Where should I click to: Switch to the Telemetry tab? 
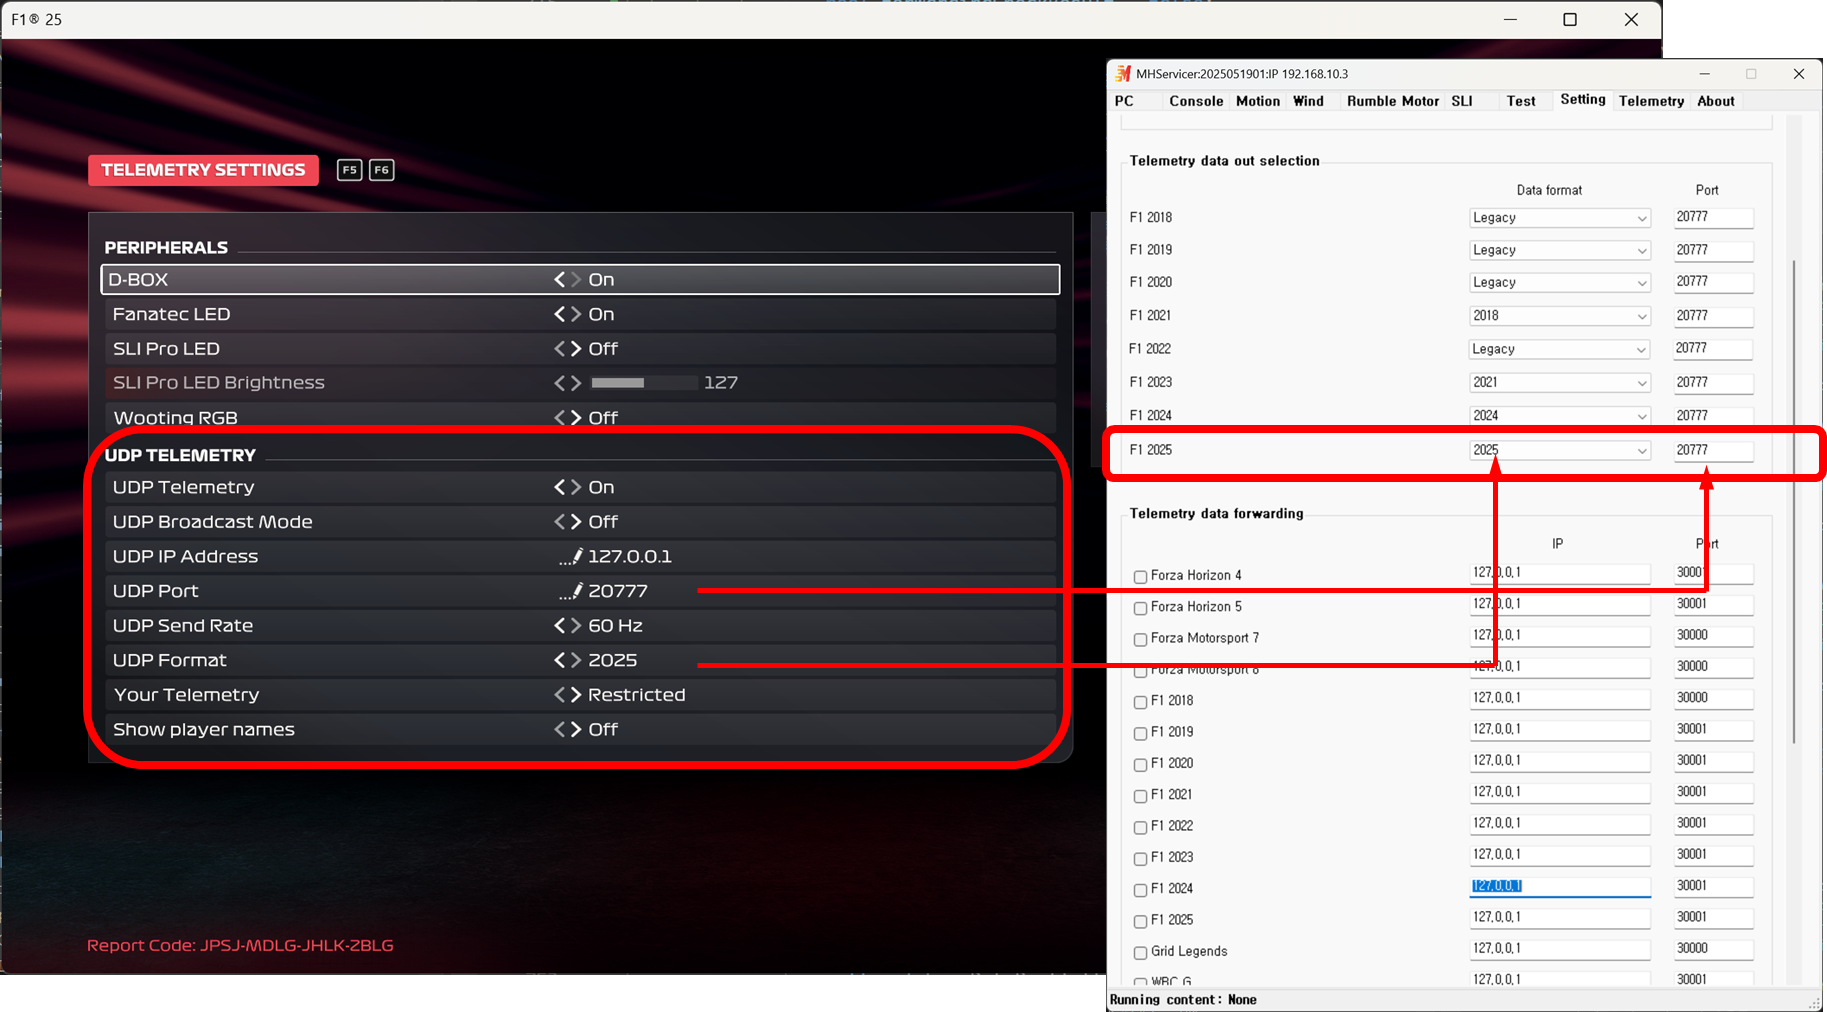(1651, 101)
